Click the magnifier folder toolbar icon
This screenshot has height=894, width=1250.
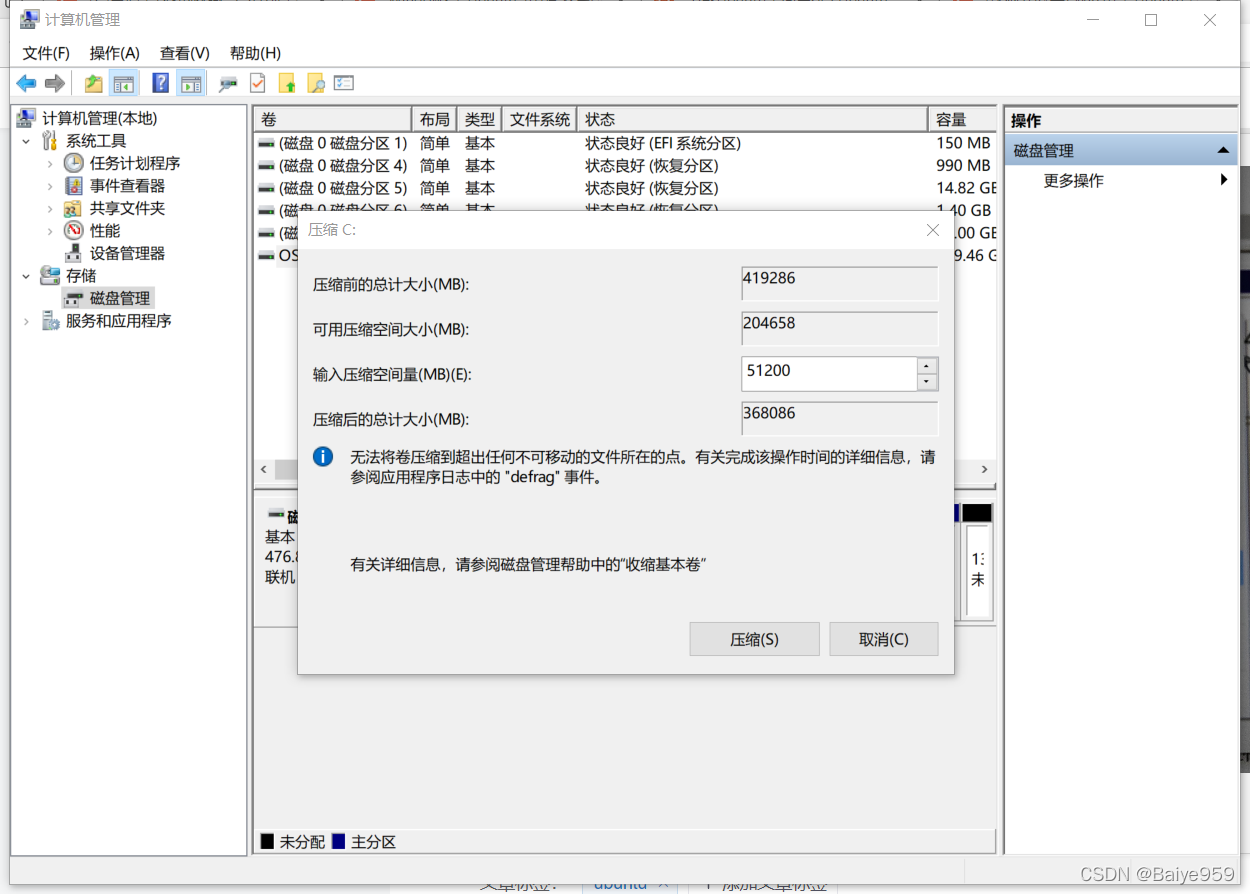click(316, 84)
